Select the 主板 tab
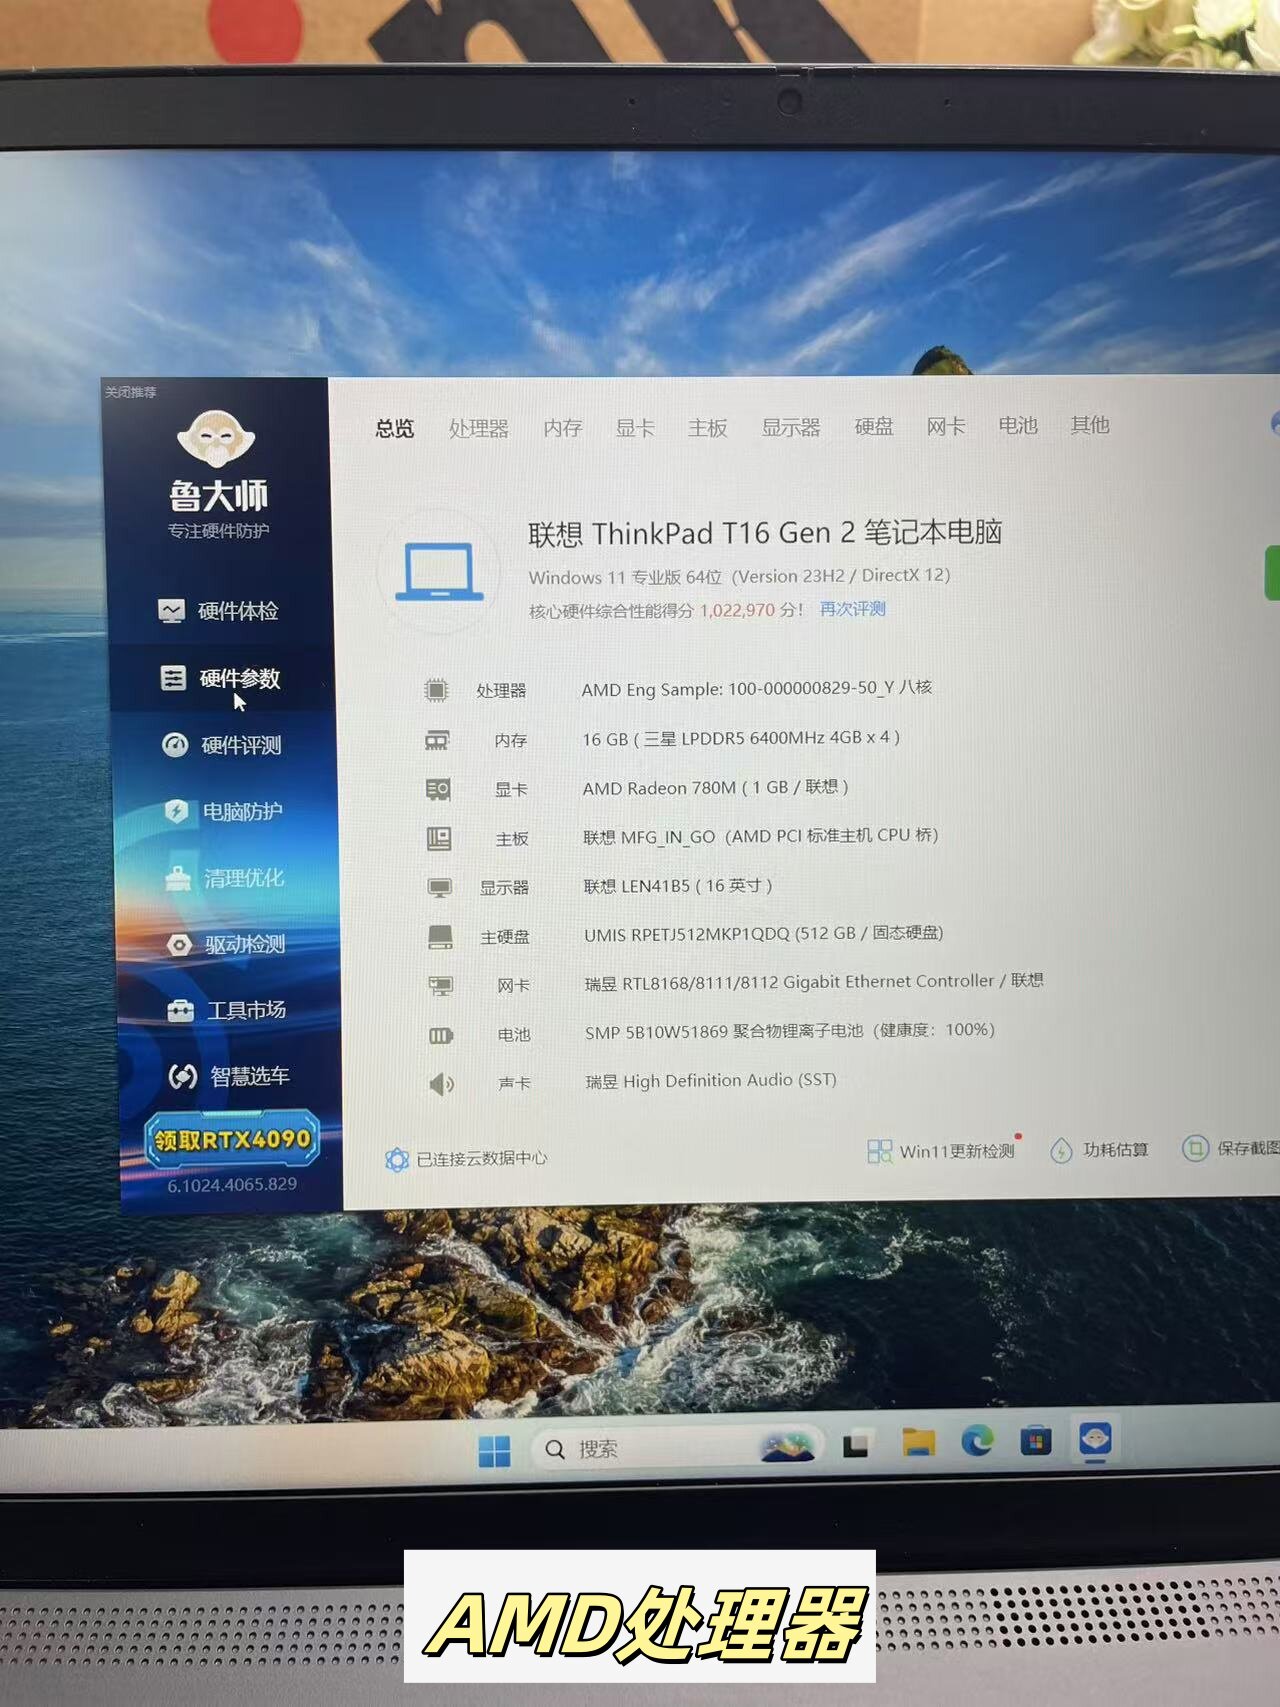Image resolution: width=1280 pixels, height=1707 pixels. [708, 428]
